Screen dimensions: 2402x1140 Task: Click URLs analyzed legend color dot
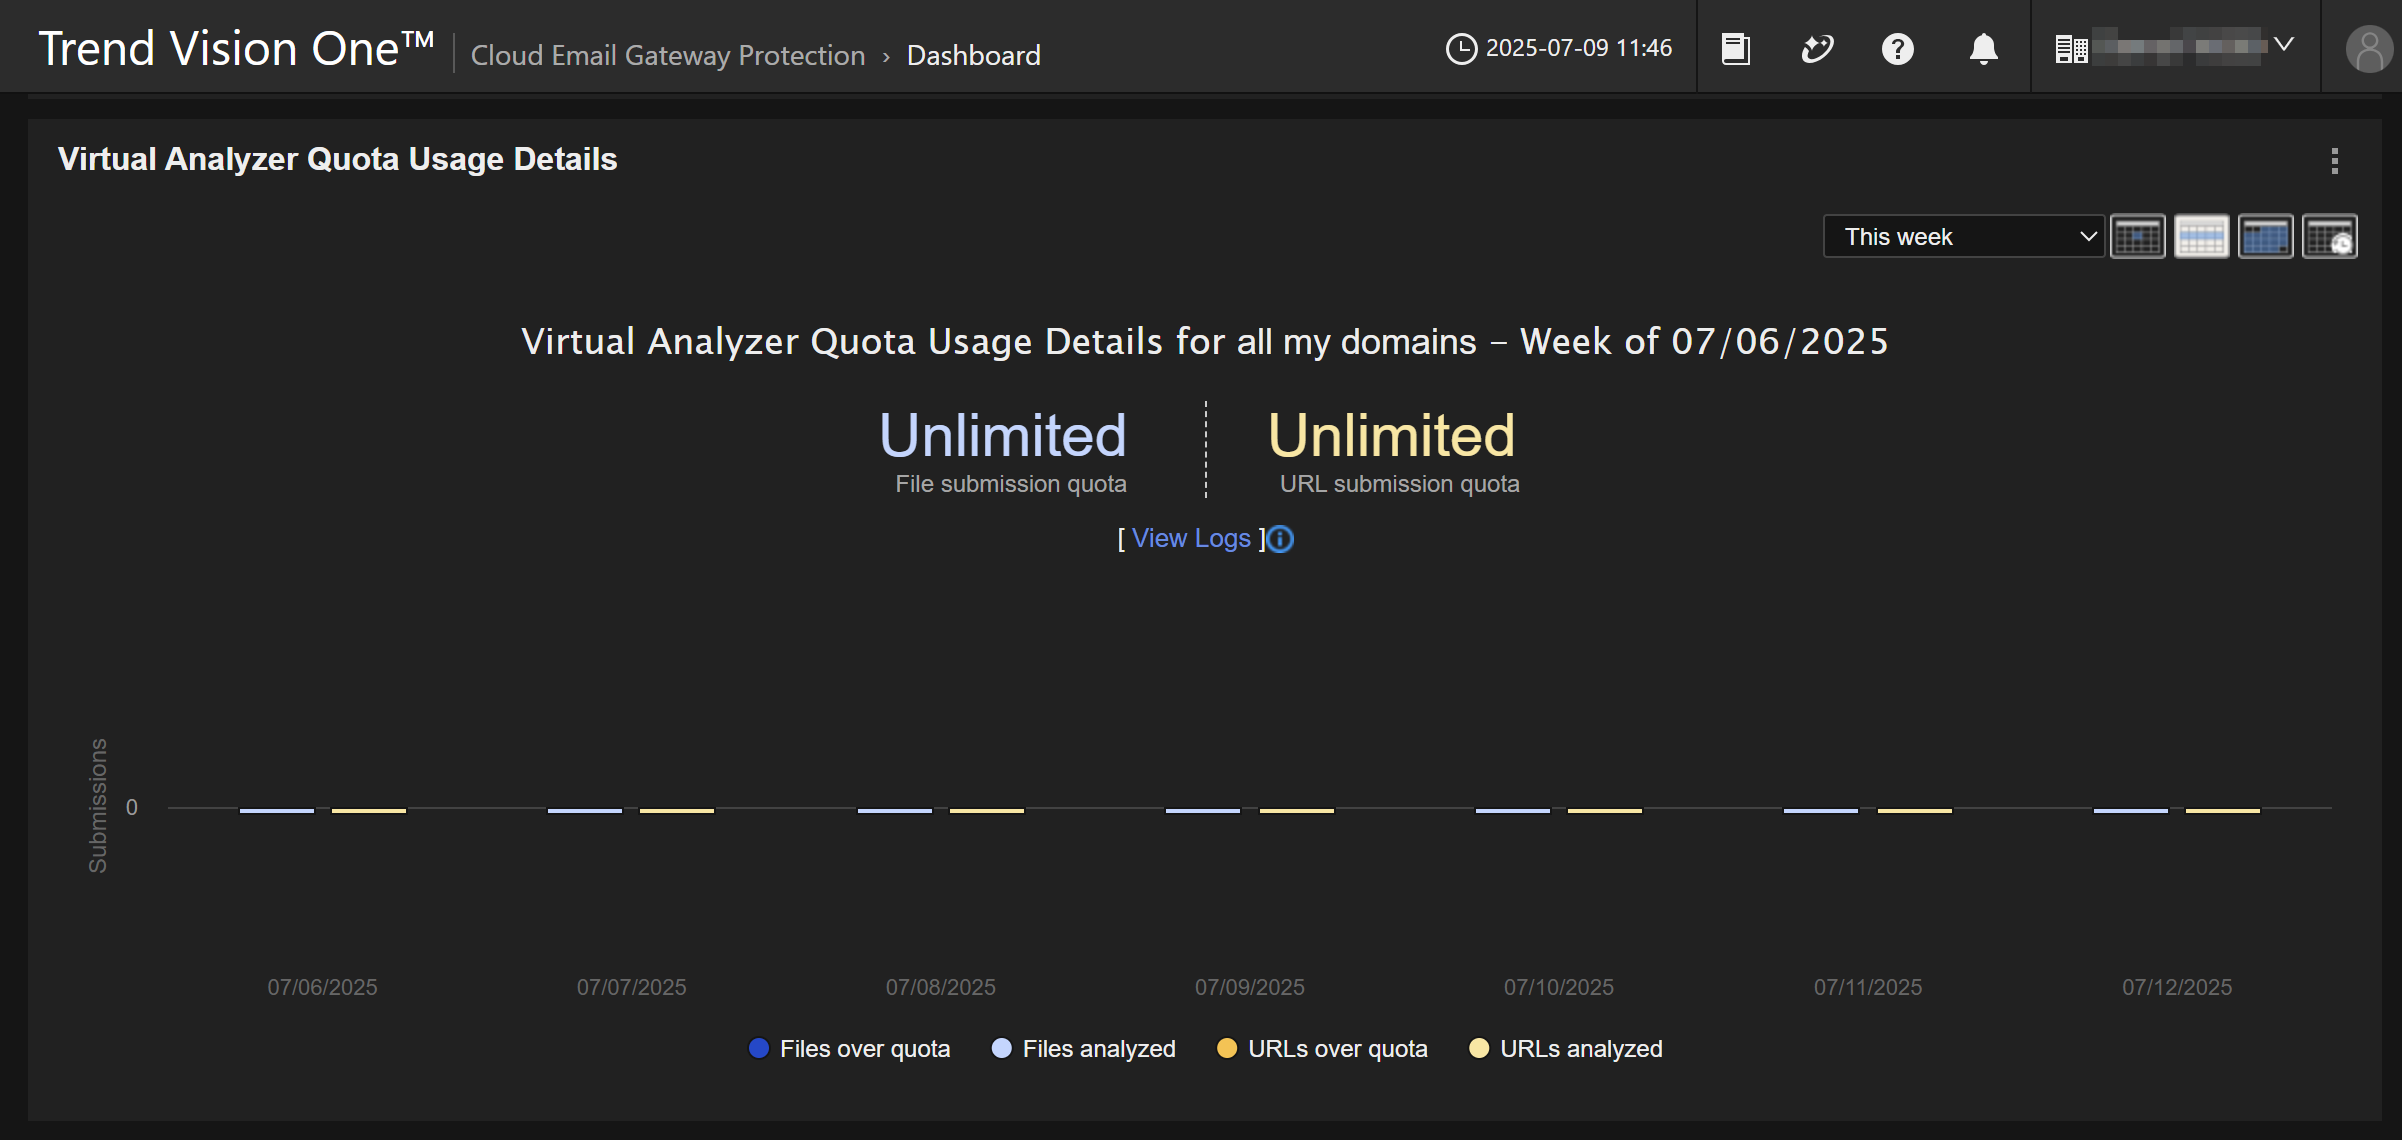[1479, 1048]
